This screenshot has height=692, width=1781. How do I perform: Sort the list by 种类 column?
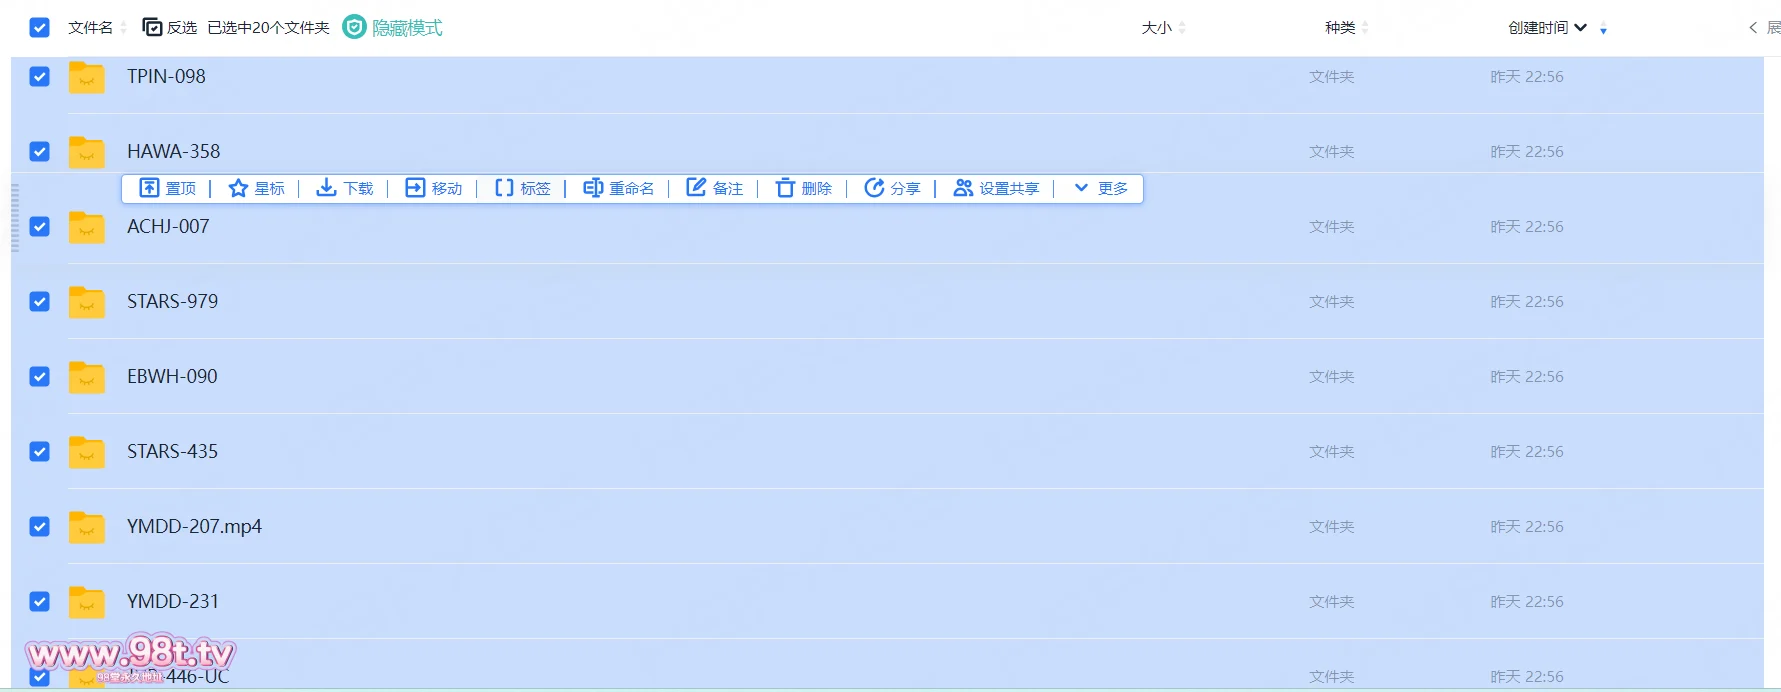tap(1340, 28)
